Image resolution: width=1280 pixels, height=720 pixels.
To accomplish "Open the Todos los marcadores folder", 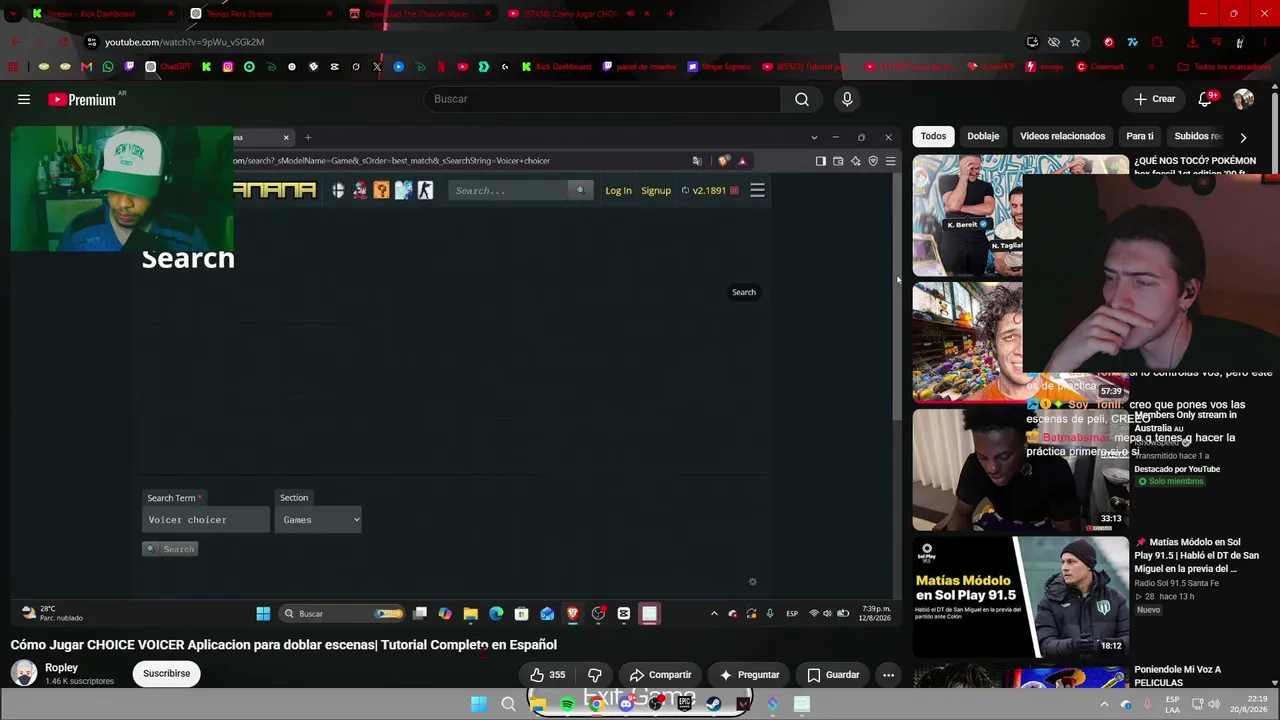I will pos(1224,67).
